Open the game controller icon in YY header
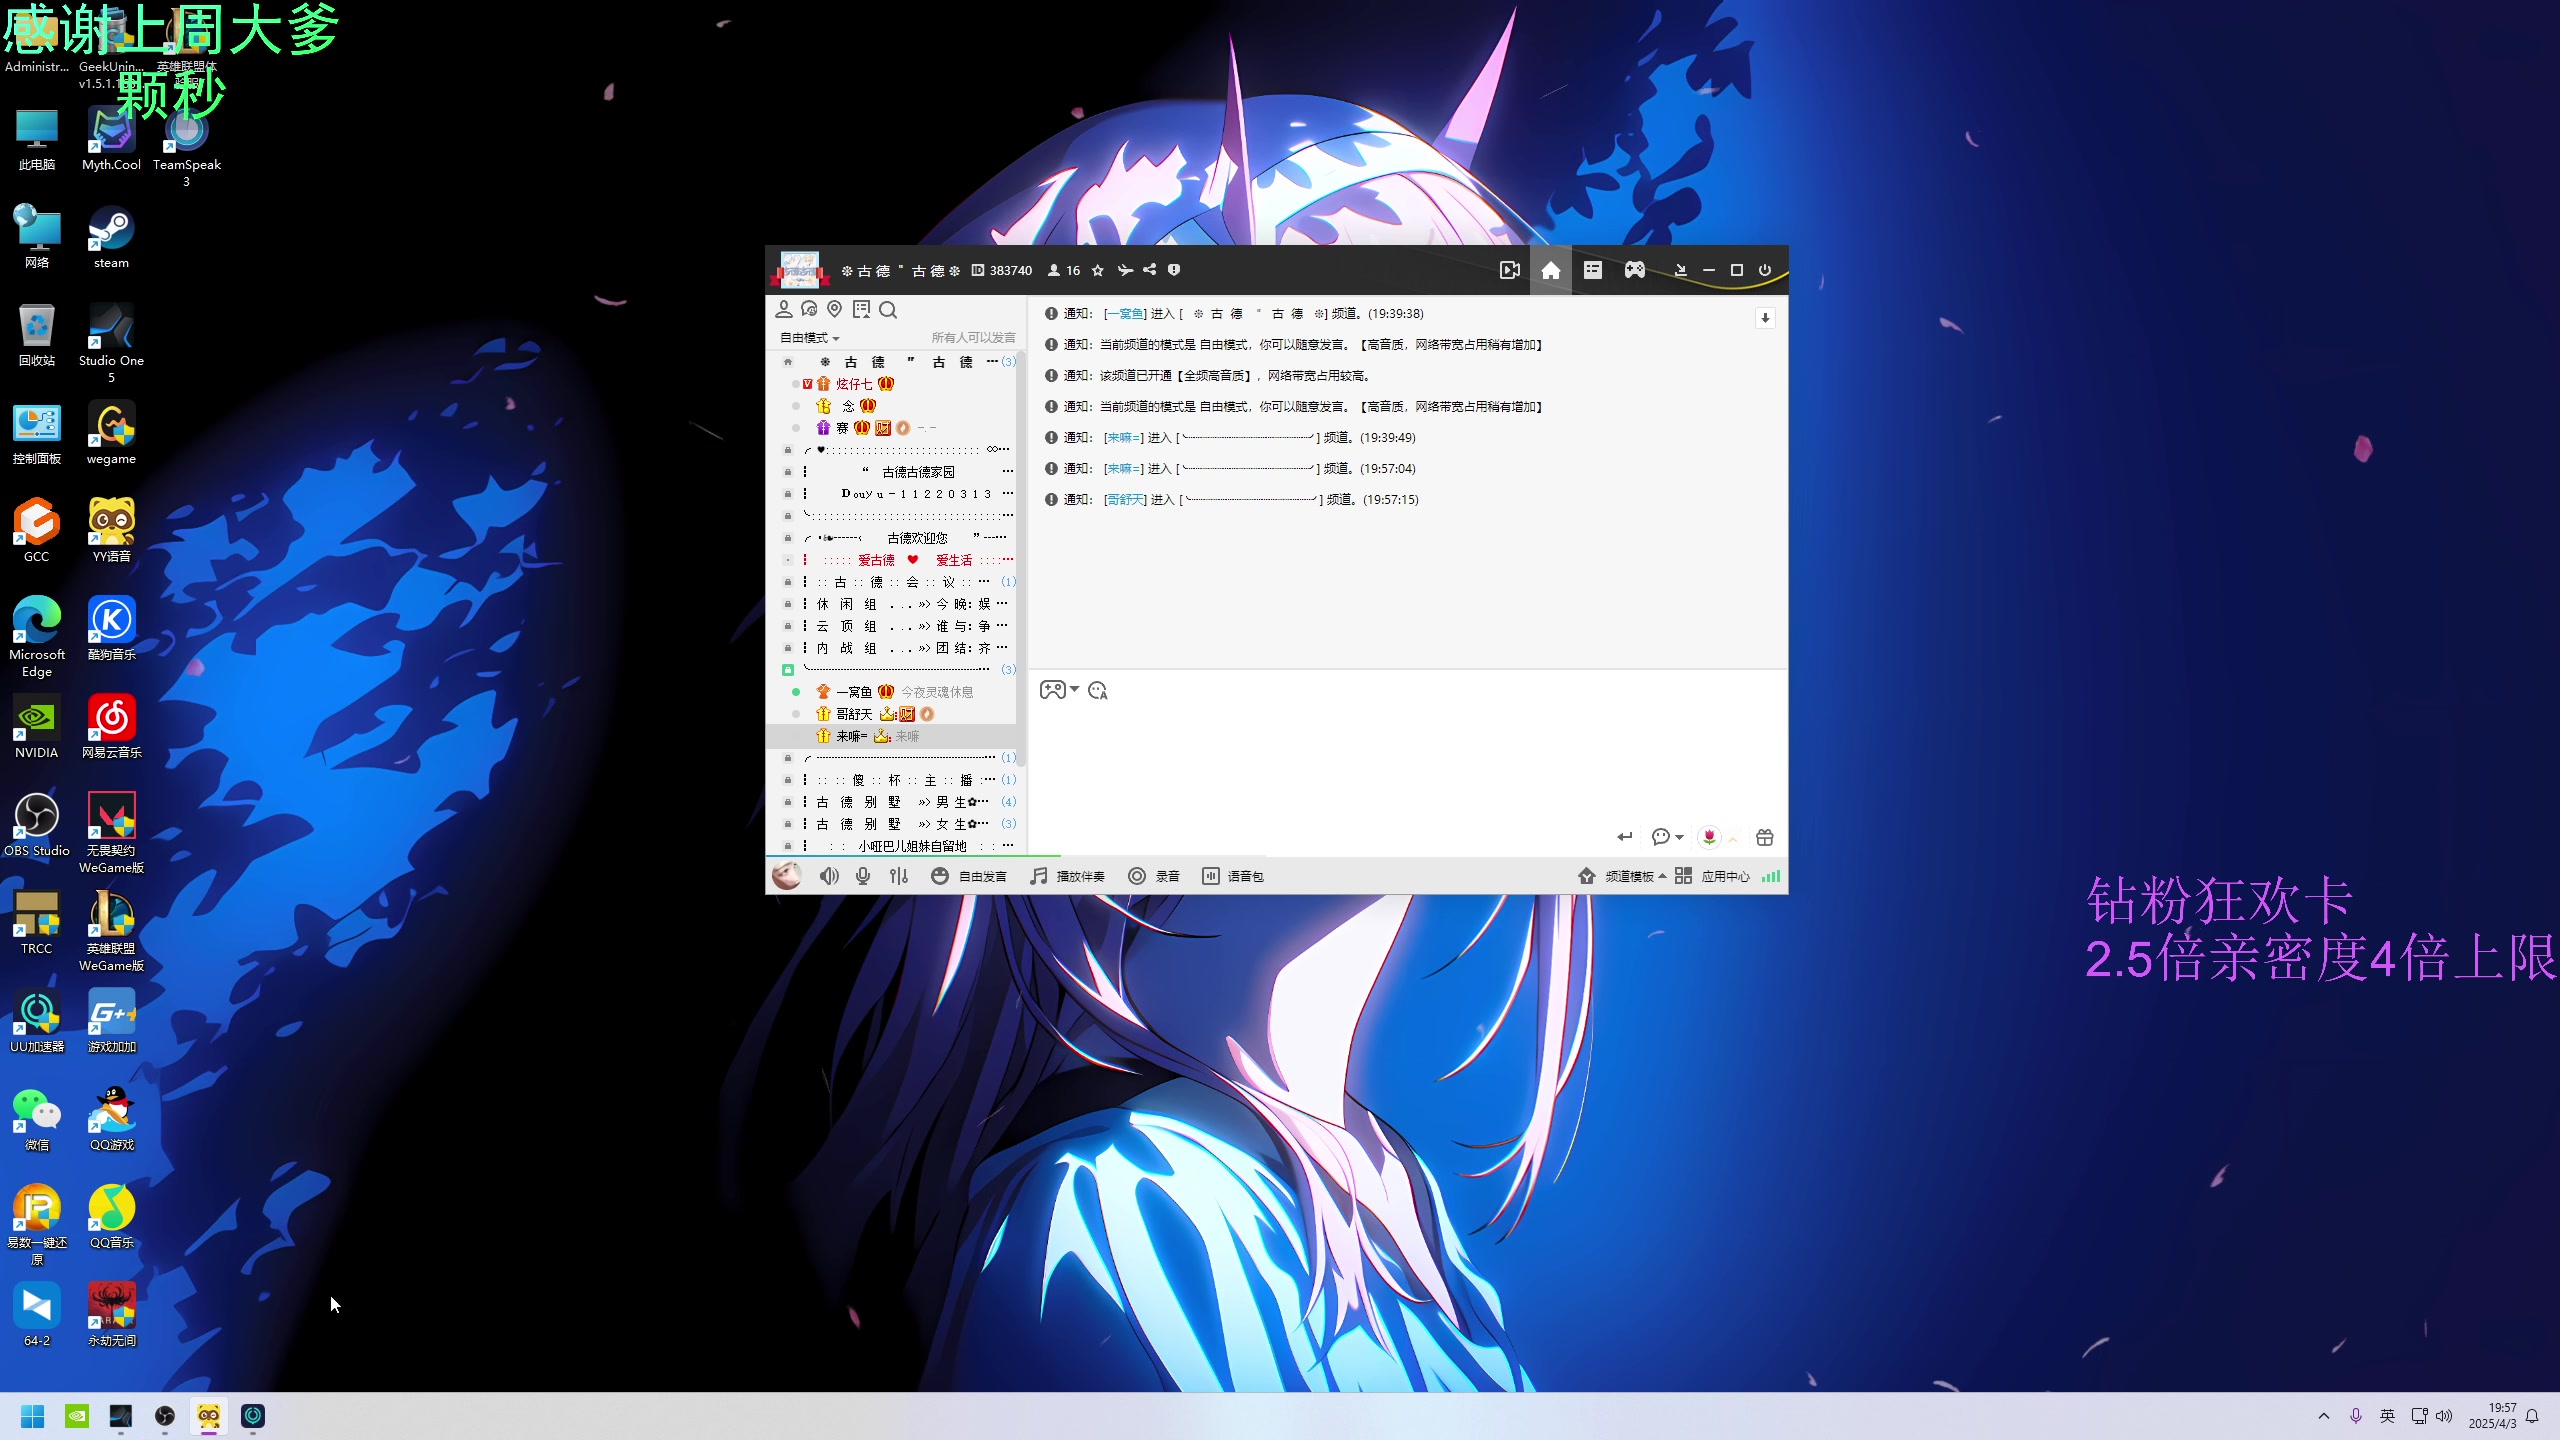The height and width of the screenshot is (1440, 2560). pyautogui.click(x=1635, y=270)
